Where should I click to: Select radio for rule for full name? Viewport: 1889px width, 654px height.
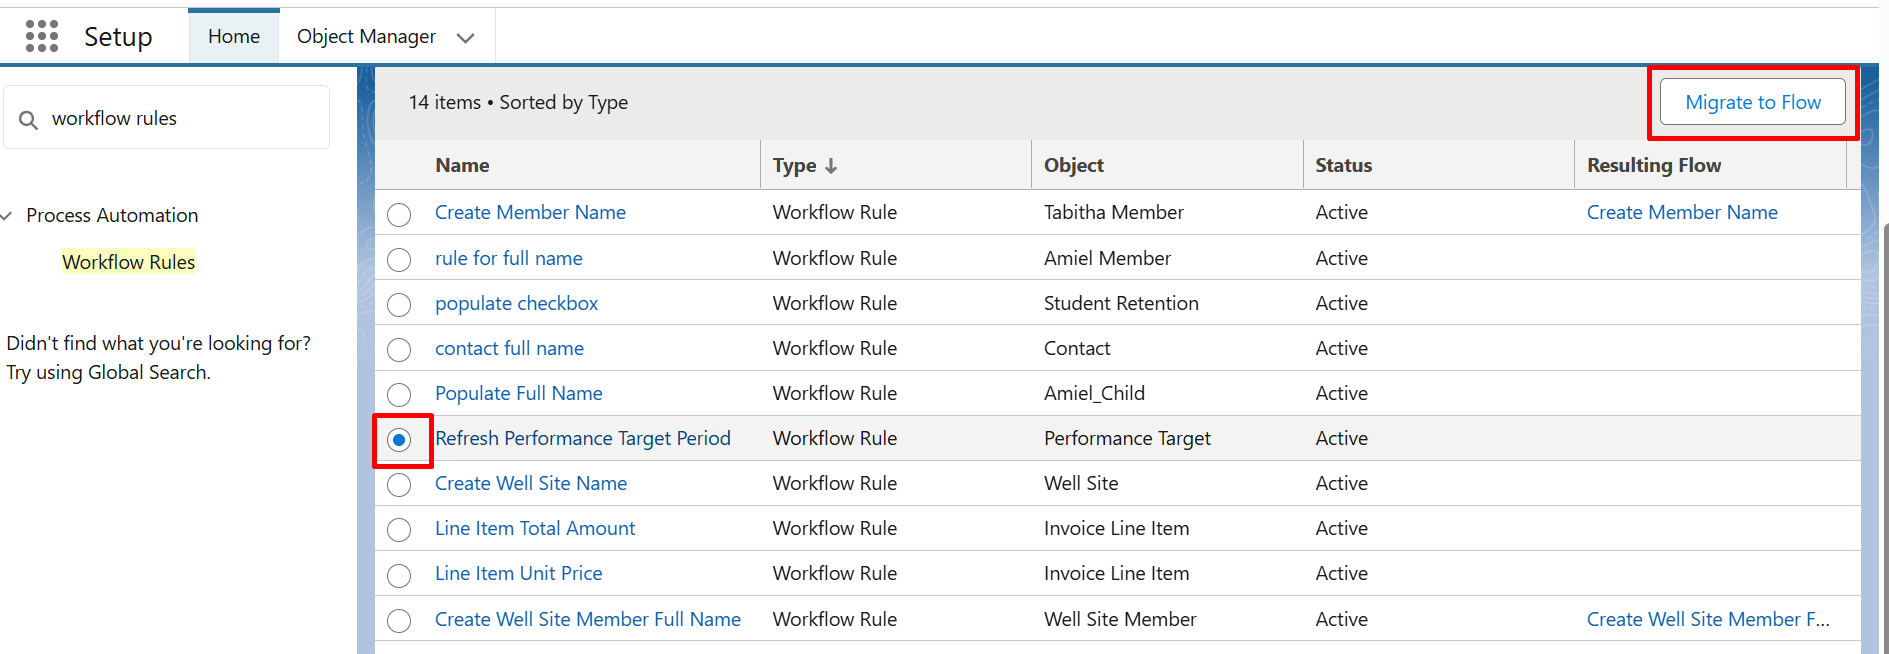pos(399,260)
